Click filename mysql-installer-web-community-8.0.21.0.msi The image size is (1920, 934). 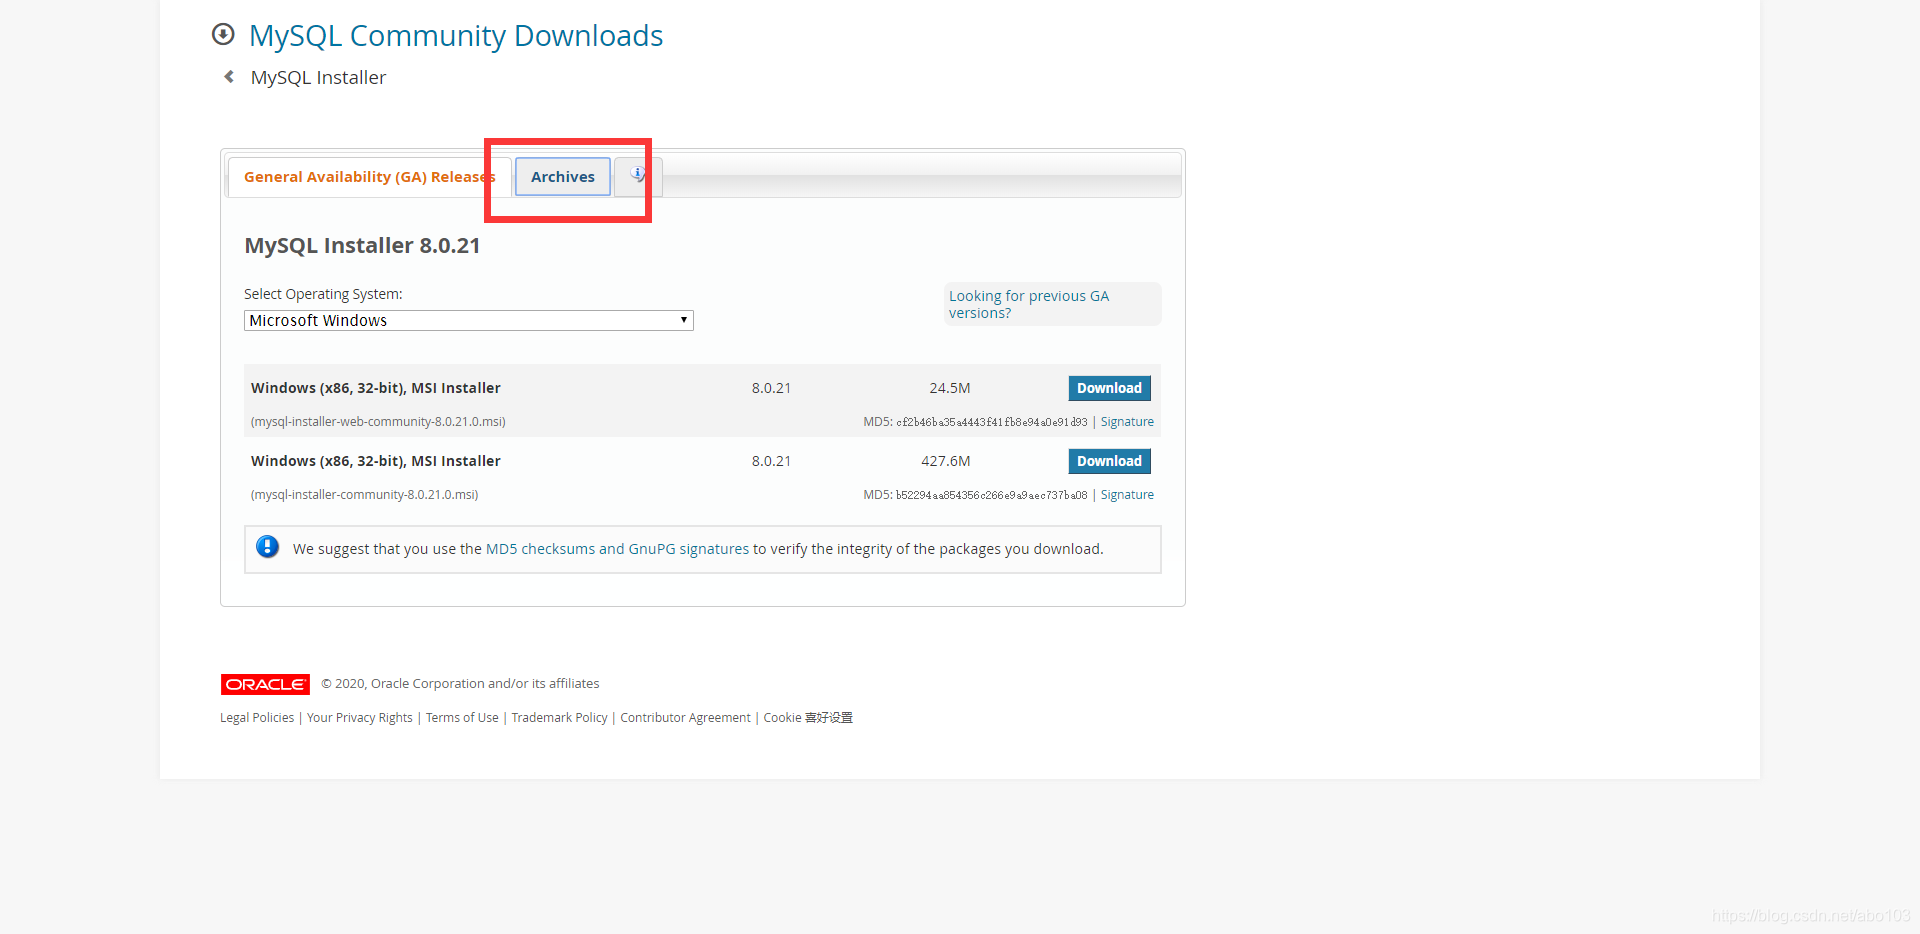pos(378,422)
